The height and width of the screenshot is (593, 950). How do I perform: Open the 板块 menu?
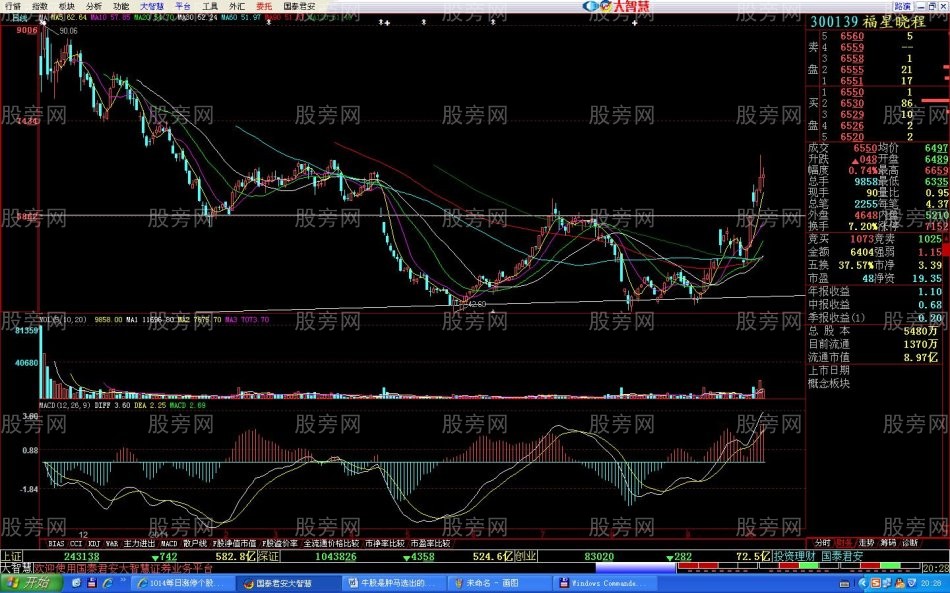click(67, 6)
